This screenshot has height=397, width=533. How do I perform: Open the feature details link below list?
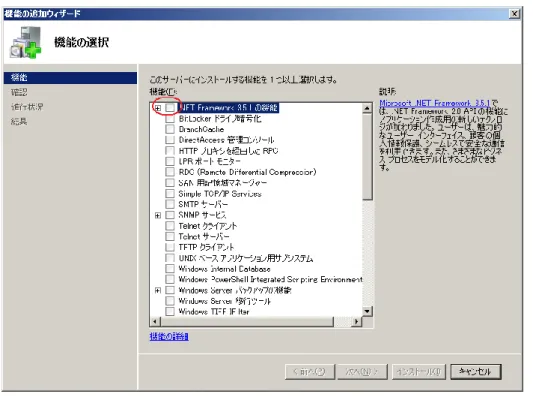coord(169,336)
